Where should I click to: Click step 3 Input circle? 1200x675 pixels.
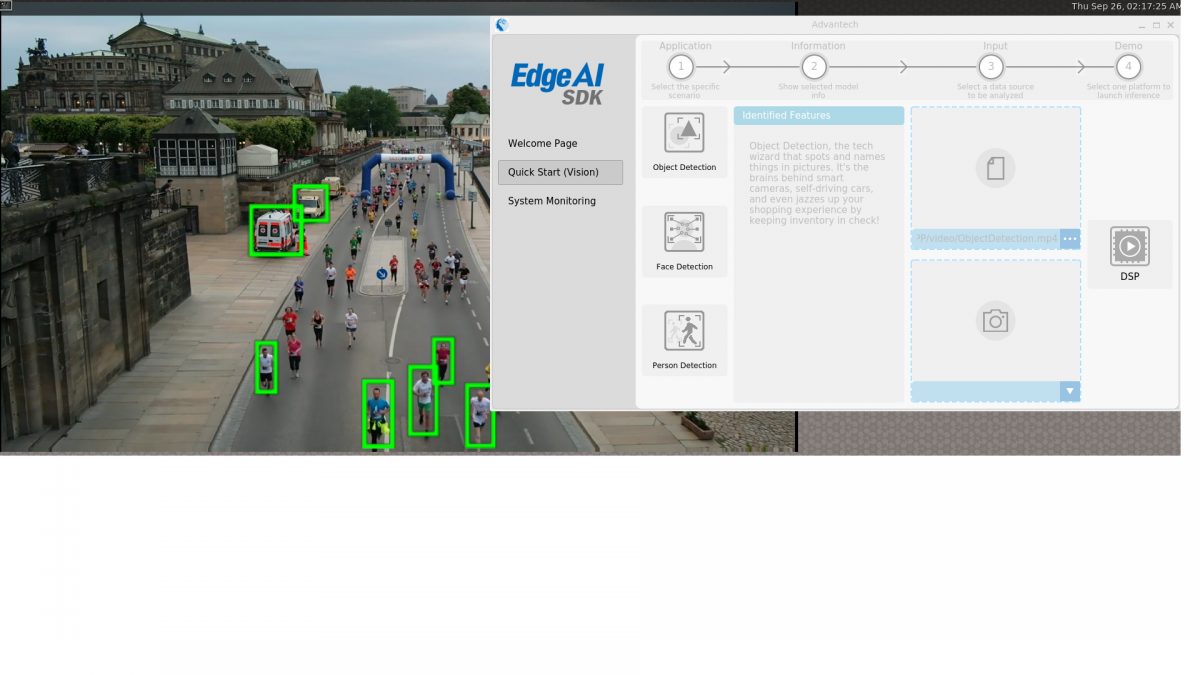point(990,66)
